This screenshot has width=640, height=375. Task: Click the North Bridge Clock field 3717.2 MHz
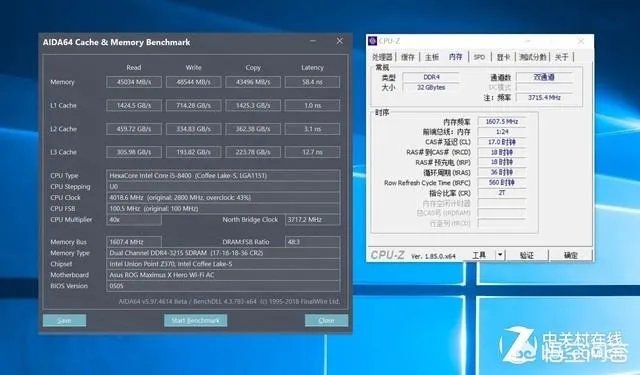pyautogui.click(x=312, y=220)
